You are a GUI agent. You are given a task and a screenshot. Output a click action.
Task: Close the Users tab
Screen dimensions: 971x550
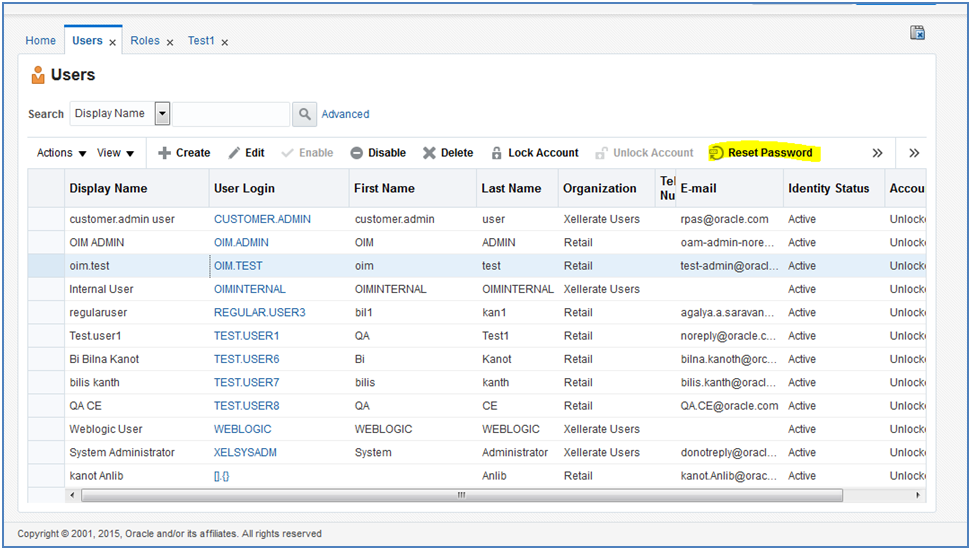113,43
